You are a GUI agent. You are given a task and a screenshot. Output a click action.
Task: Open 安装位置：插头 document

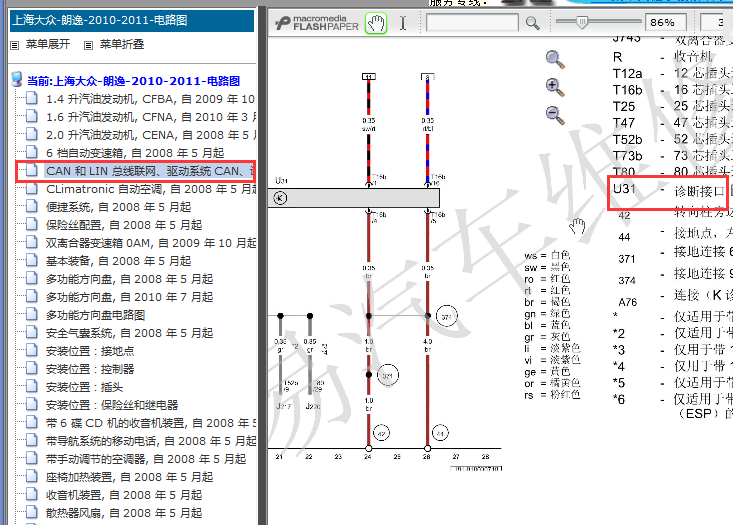click(85, 387)
